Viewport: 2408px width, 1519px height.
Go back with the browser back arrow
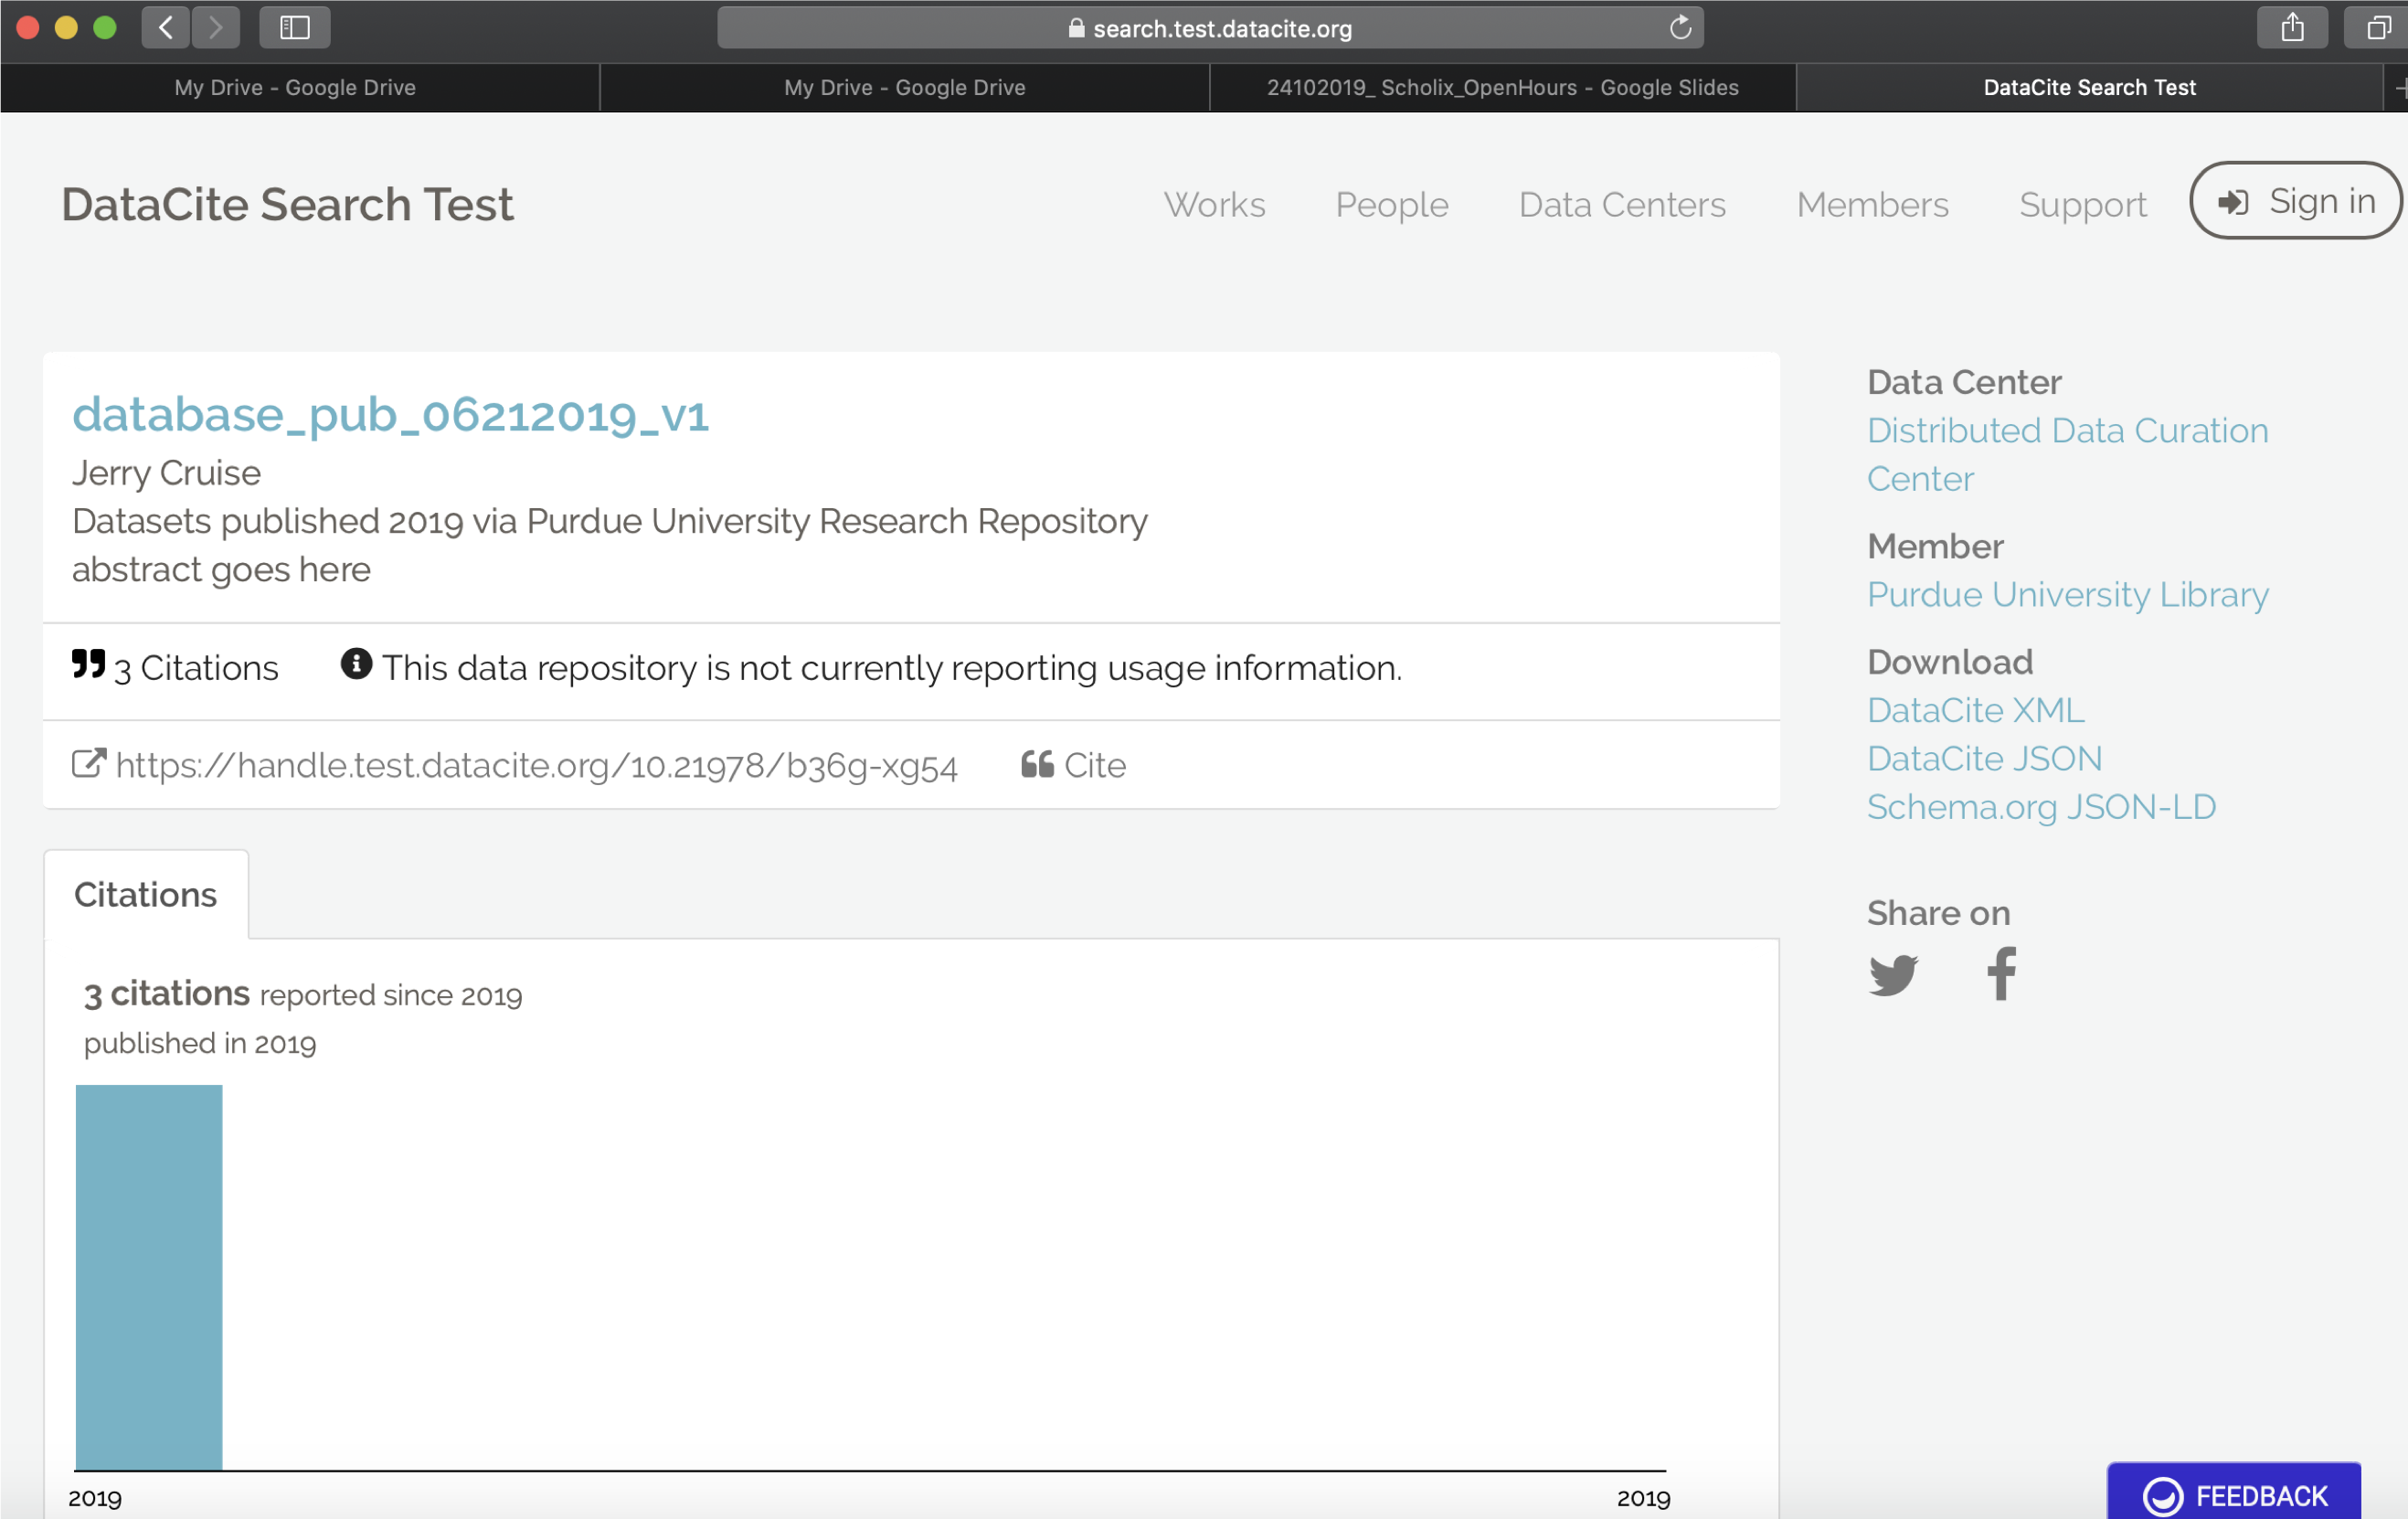166,28
